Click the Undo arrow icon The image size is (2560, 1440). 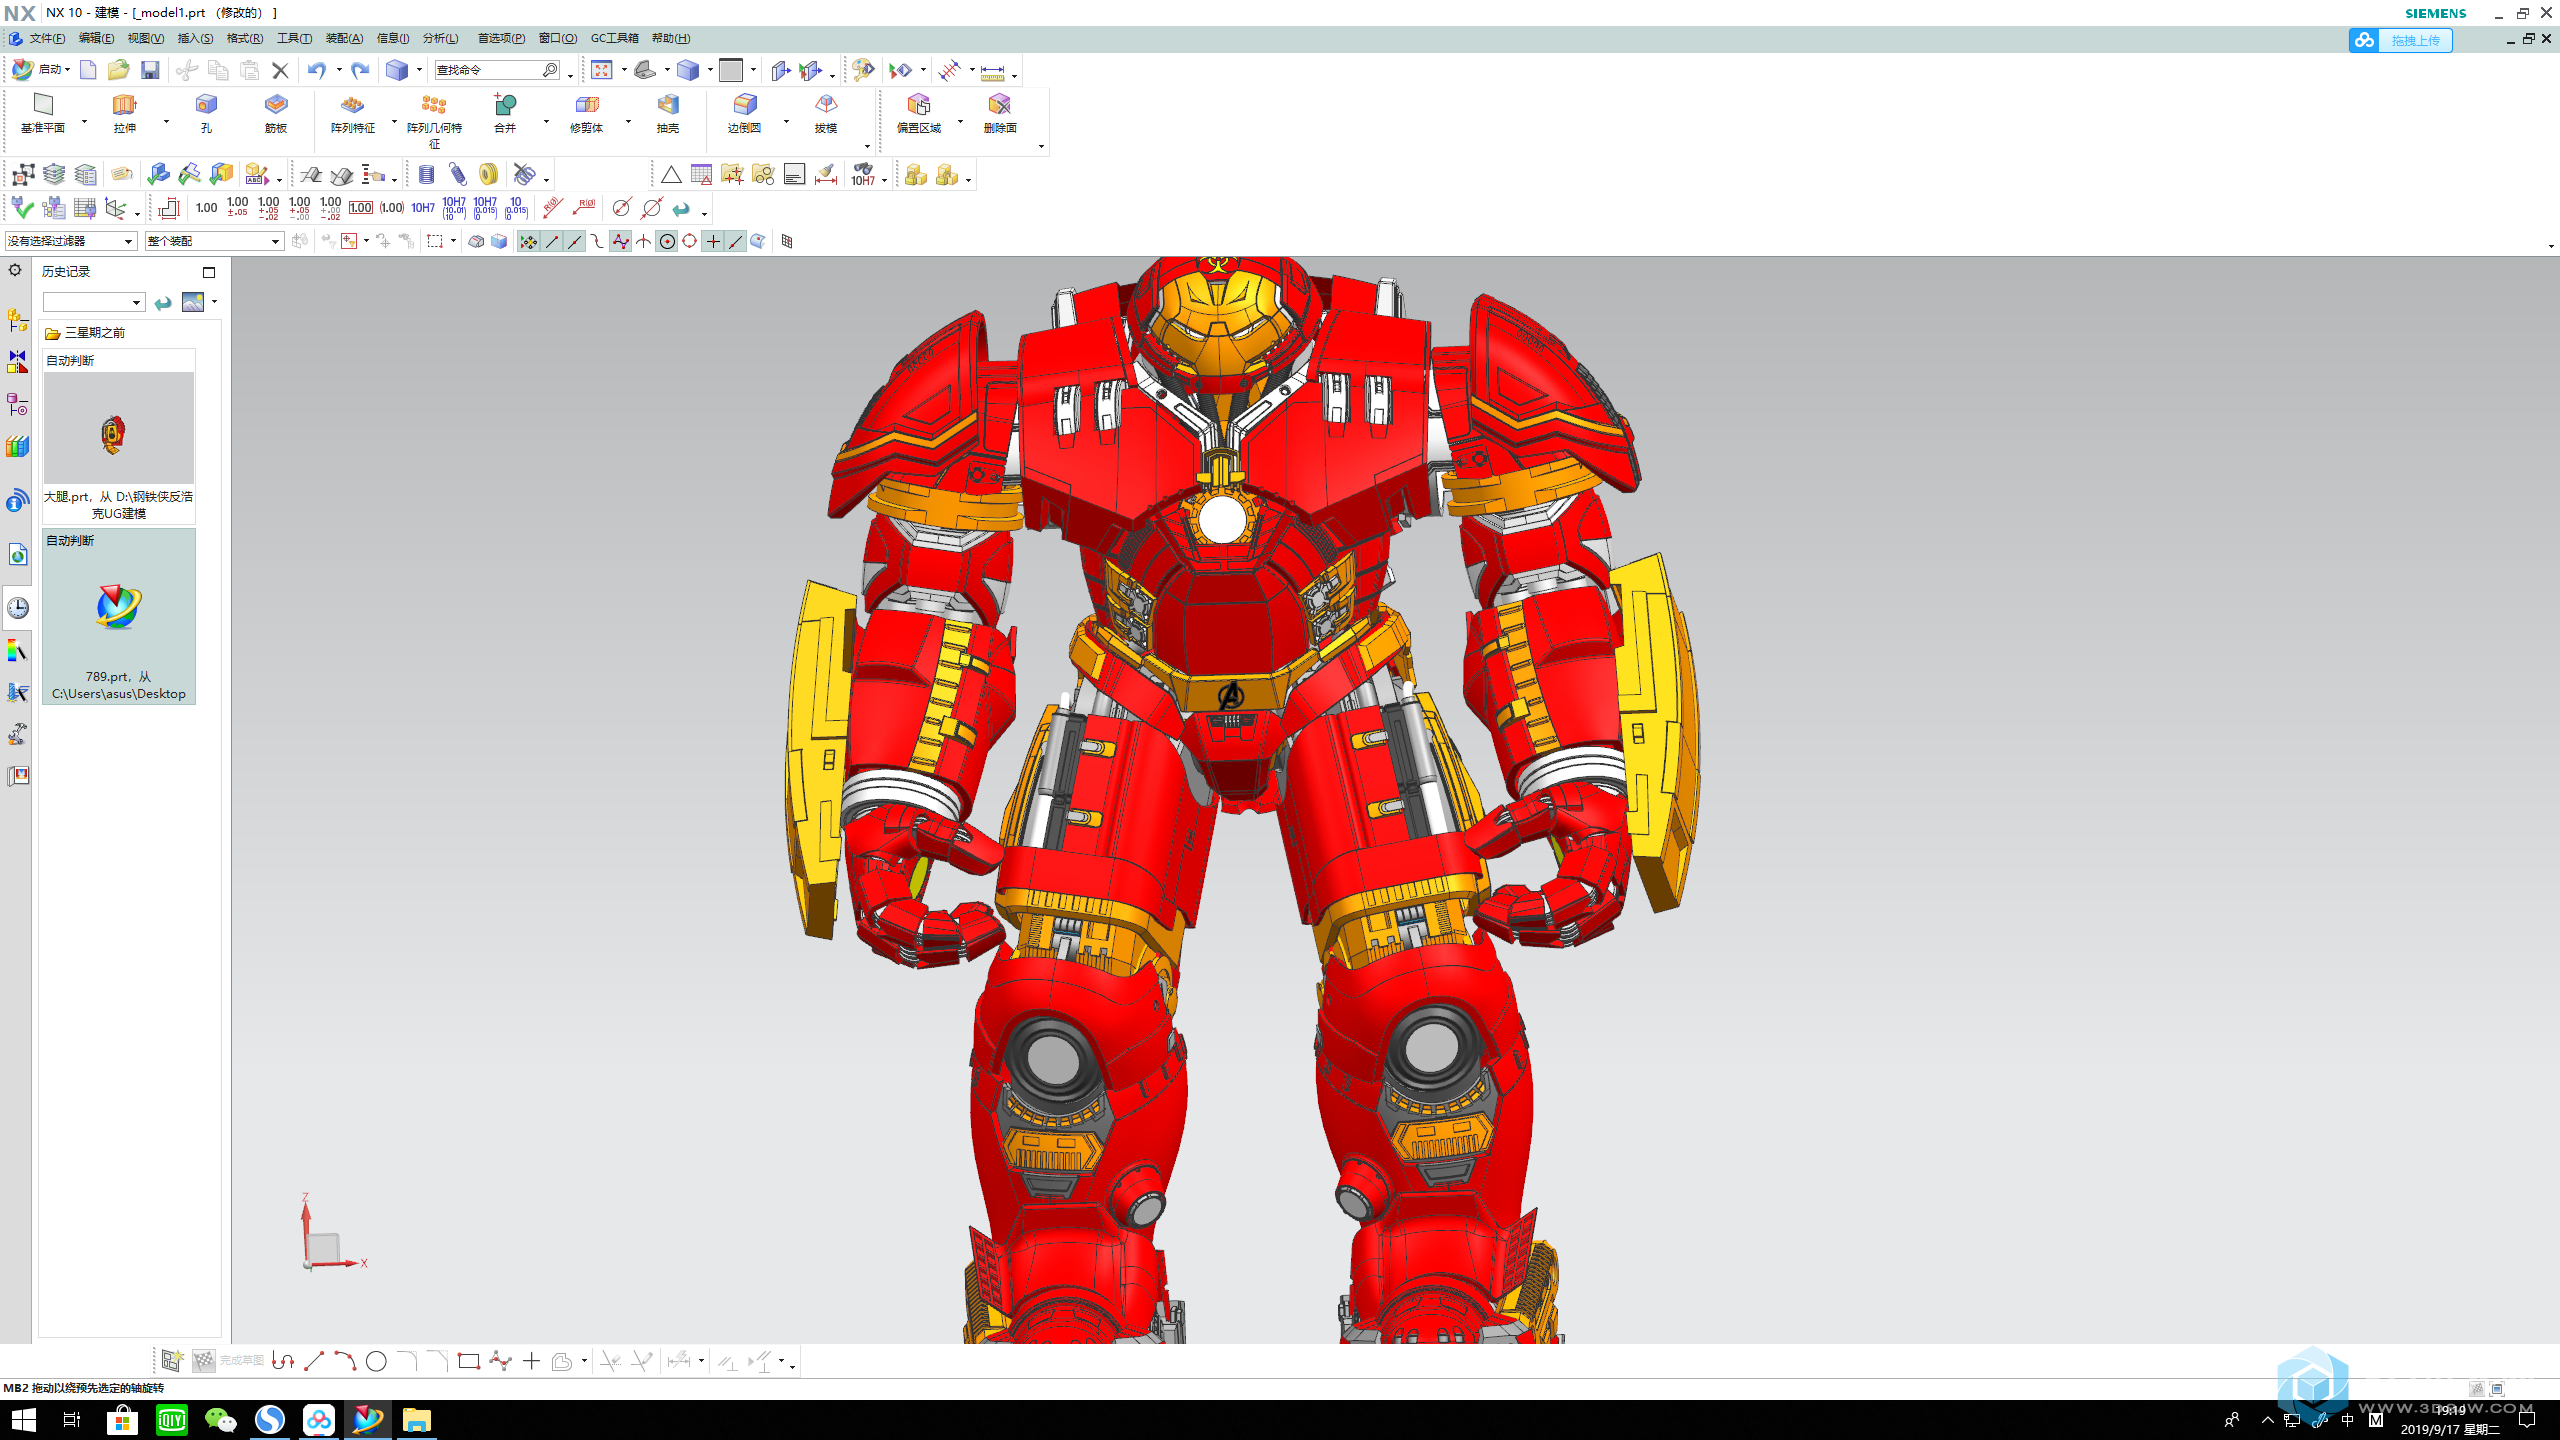click(317, 70)
